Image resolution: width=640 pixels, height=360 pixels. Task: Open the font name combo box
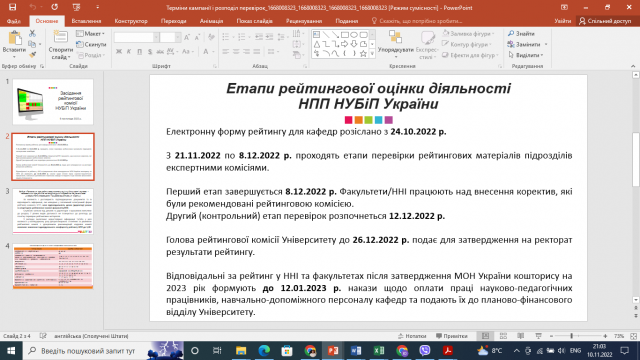(x=136, y=38)
